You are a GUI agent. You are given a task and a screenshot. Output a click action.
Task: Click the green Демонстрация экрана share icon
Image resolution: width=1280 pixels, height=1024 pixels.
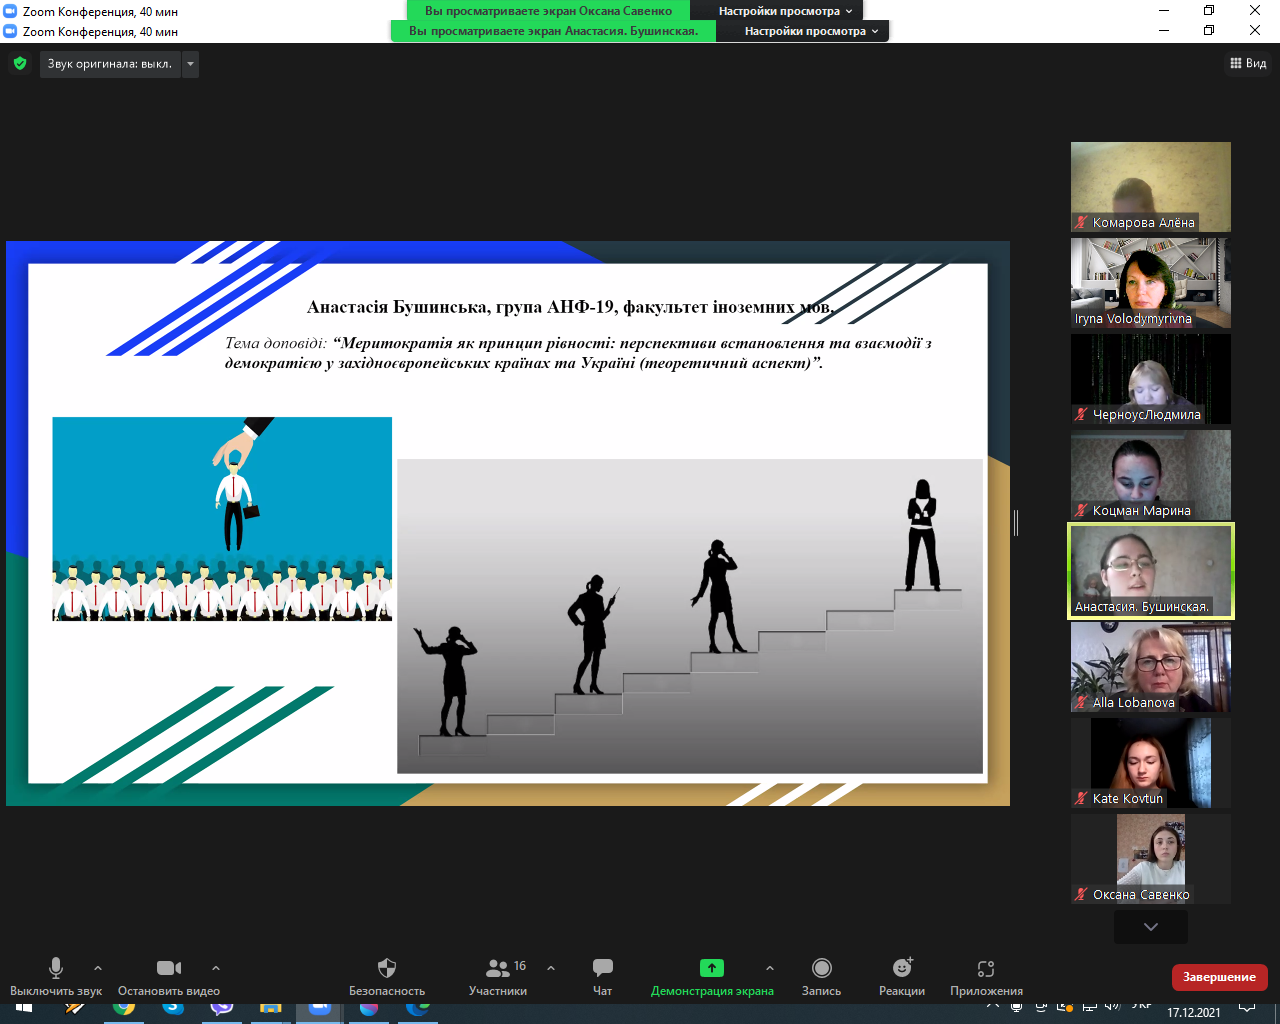point(711,968)
